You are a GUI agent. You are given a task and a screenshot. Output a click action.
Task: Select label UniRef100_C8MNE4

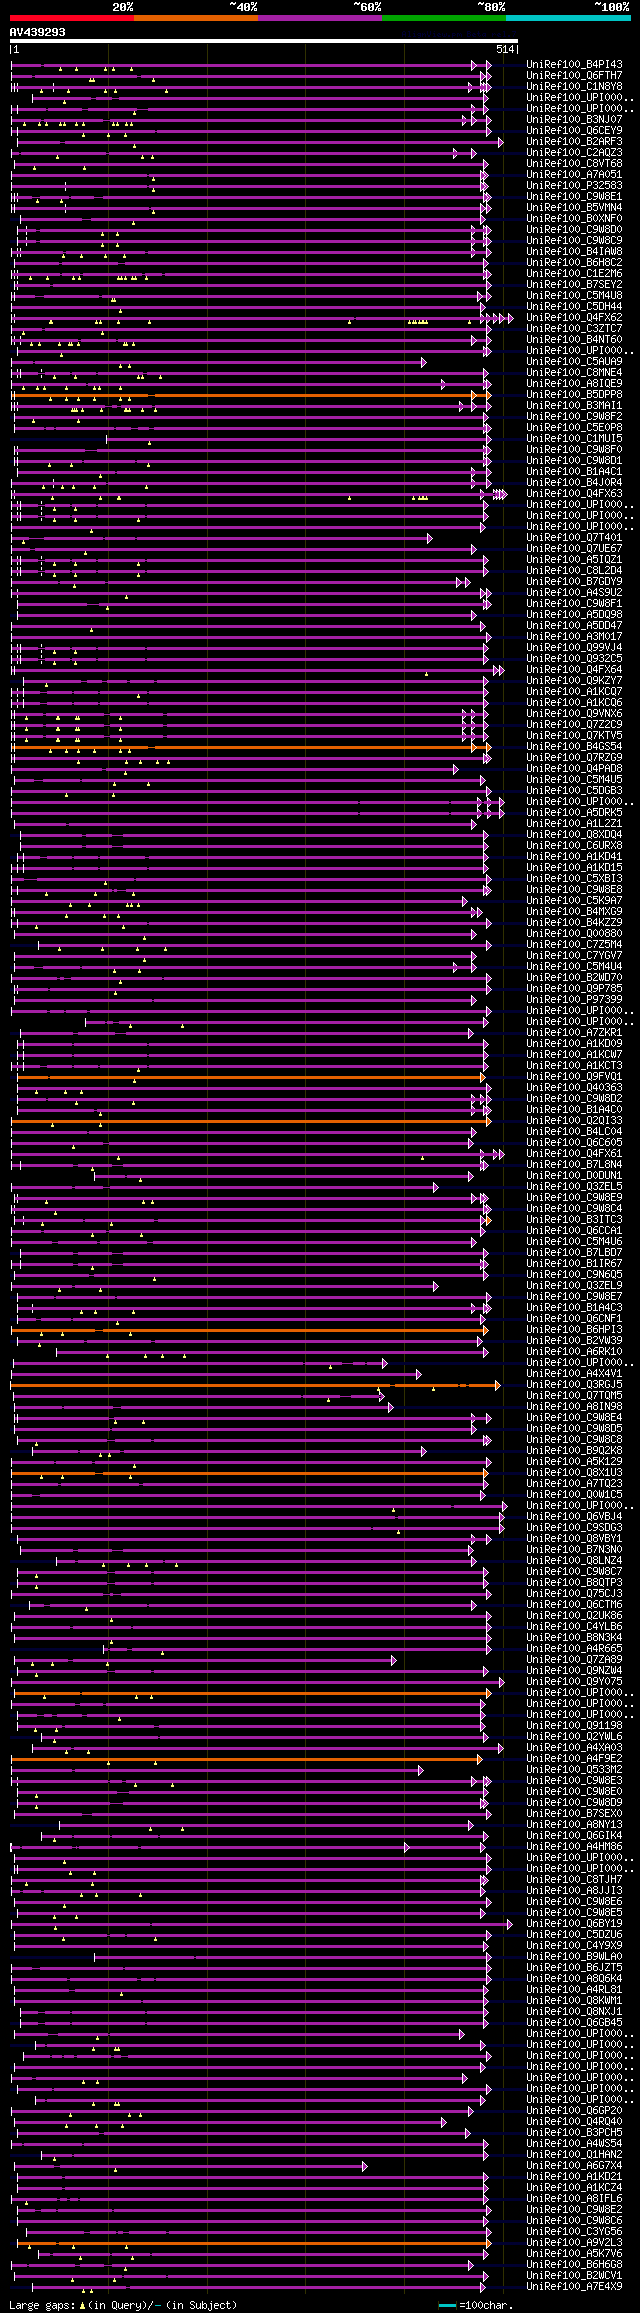click(x=574, y=372)
